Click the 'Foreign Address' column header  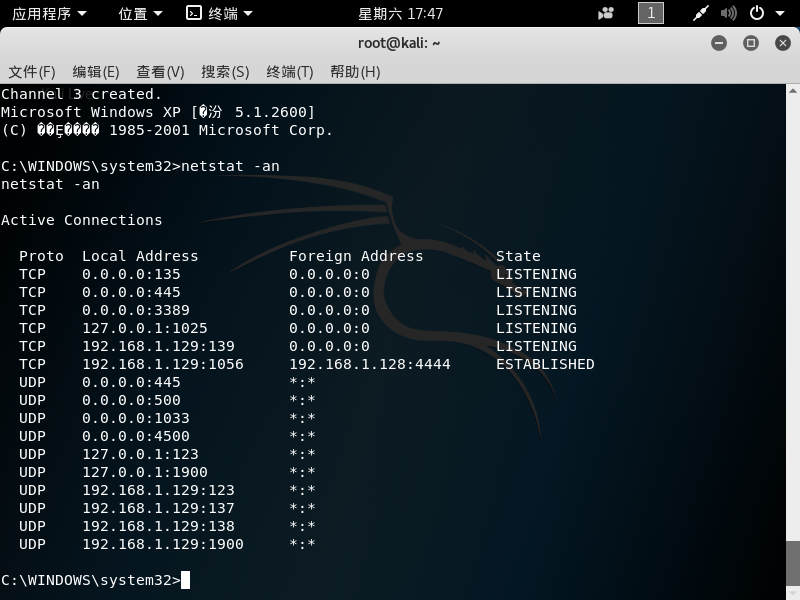click(356, 256)
